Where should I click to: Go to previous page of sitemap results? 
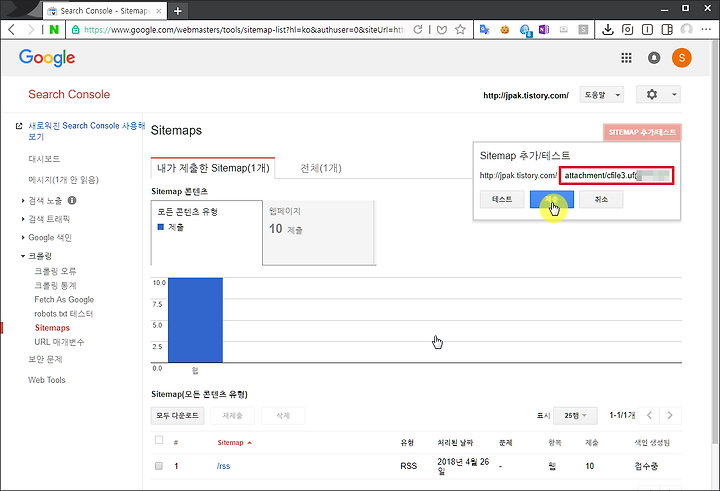tap(649, 415)
